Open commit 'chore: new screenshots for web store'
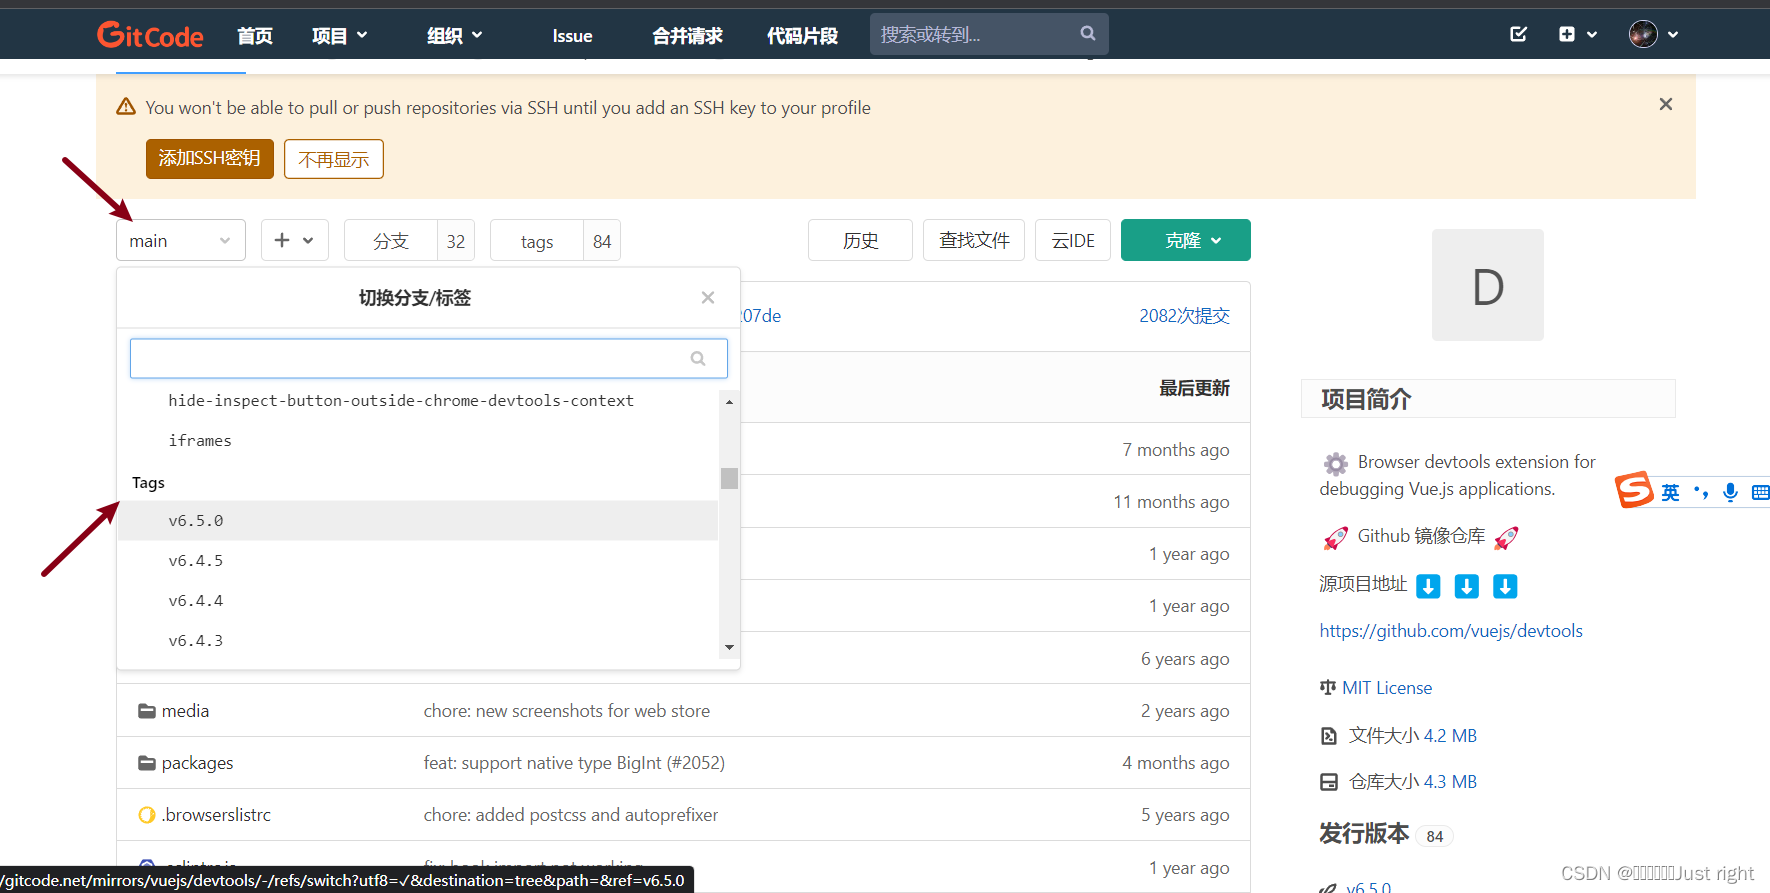 click(x=567, y=710)
